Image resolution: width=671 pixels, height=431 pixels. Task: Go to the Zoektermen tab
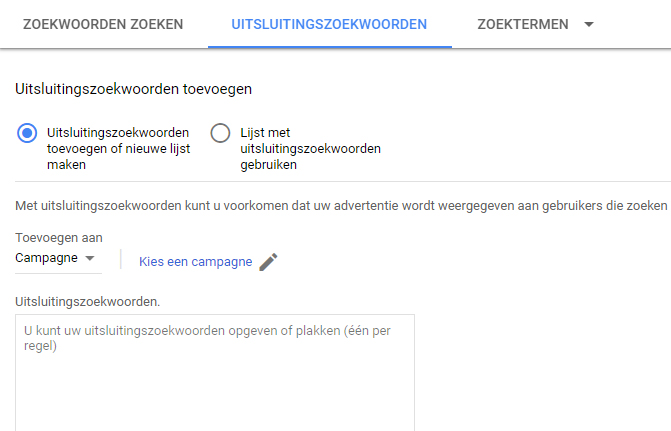coord(523,24)
